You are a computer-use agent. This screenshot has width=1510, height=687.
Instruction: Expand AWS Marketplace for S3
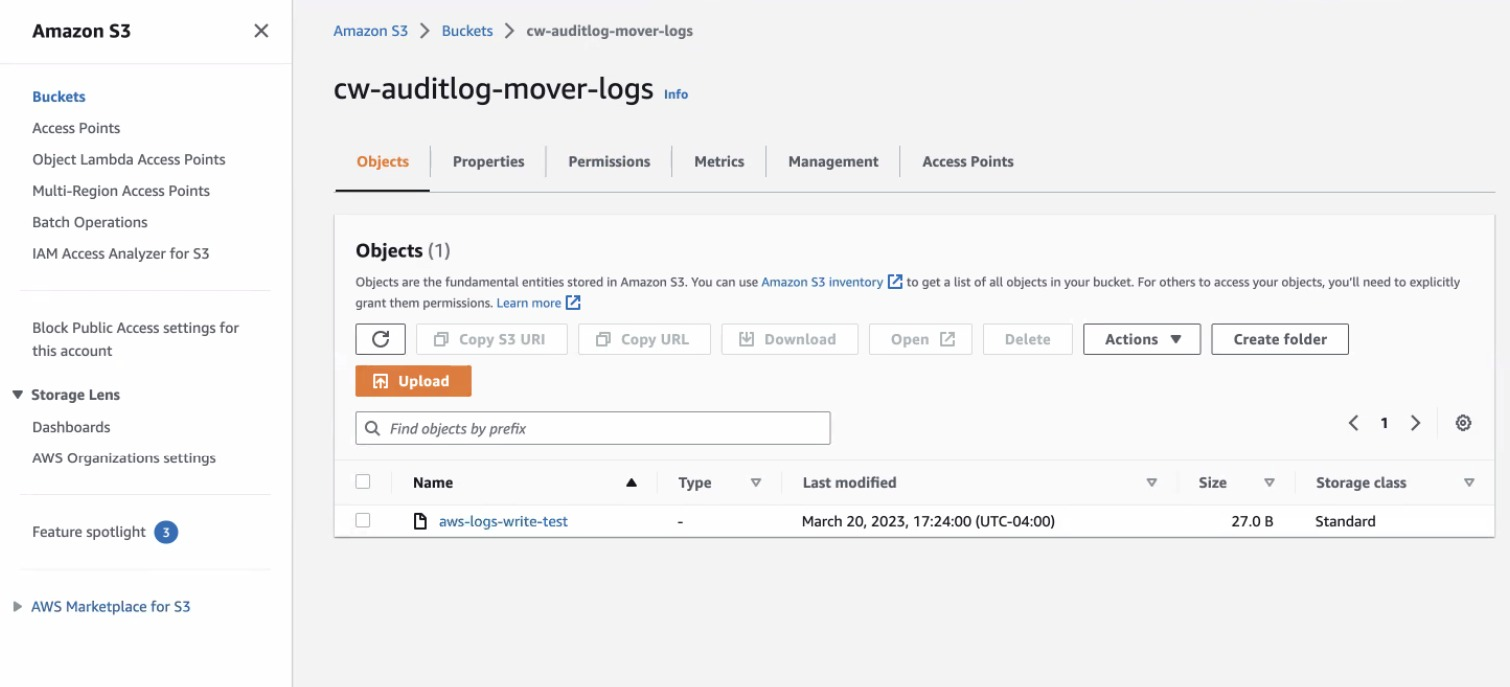(17, 606)
